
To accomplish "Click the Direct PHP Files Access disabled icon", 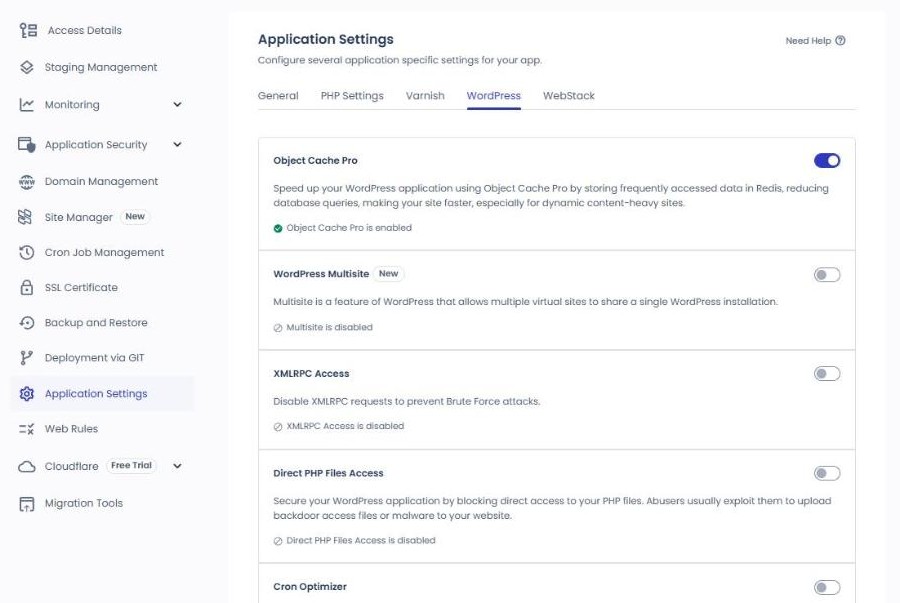I will click(x=278, y=541).
